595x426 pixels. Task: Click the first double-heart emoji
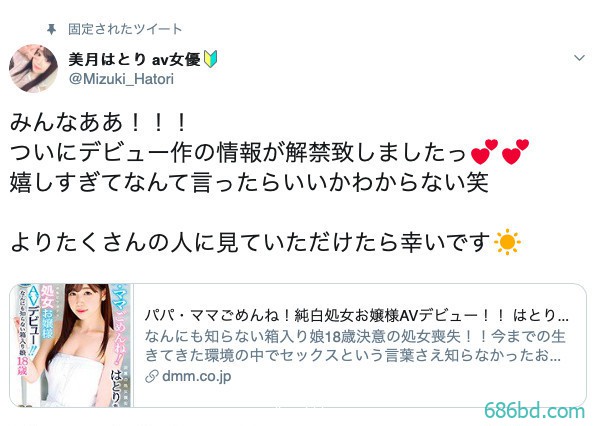click(x=484, y=152)
